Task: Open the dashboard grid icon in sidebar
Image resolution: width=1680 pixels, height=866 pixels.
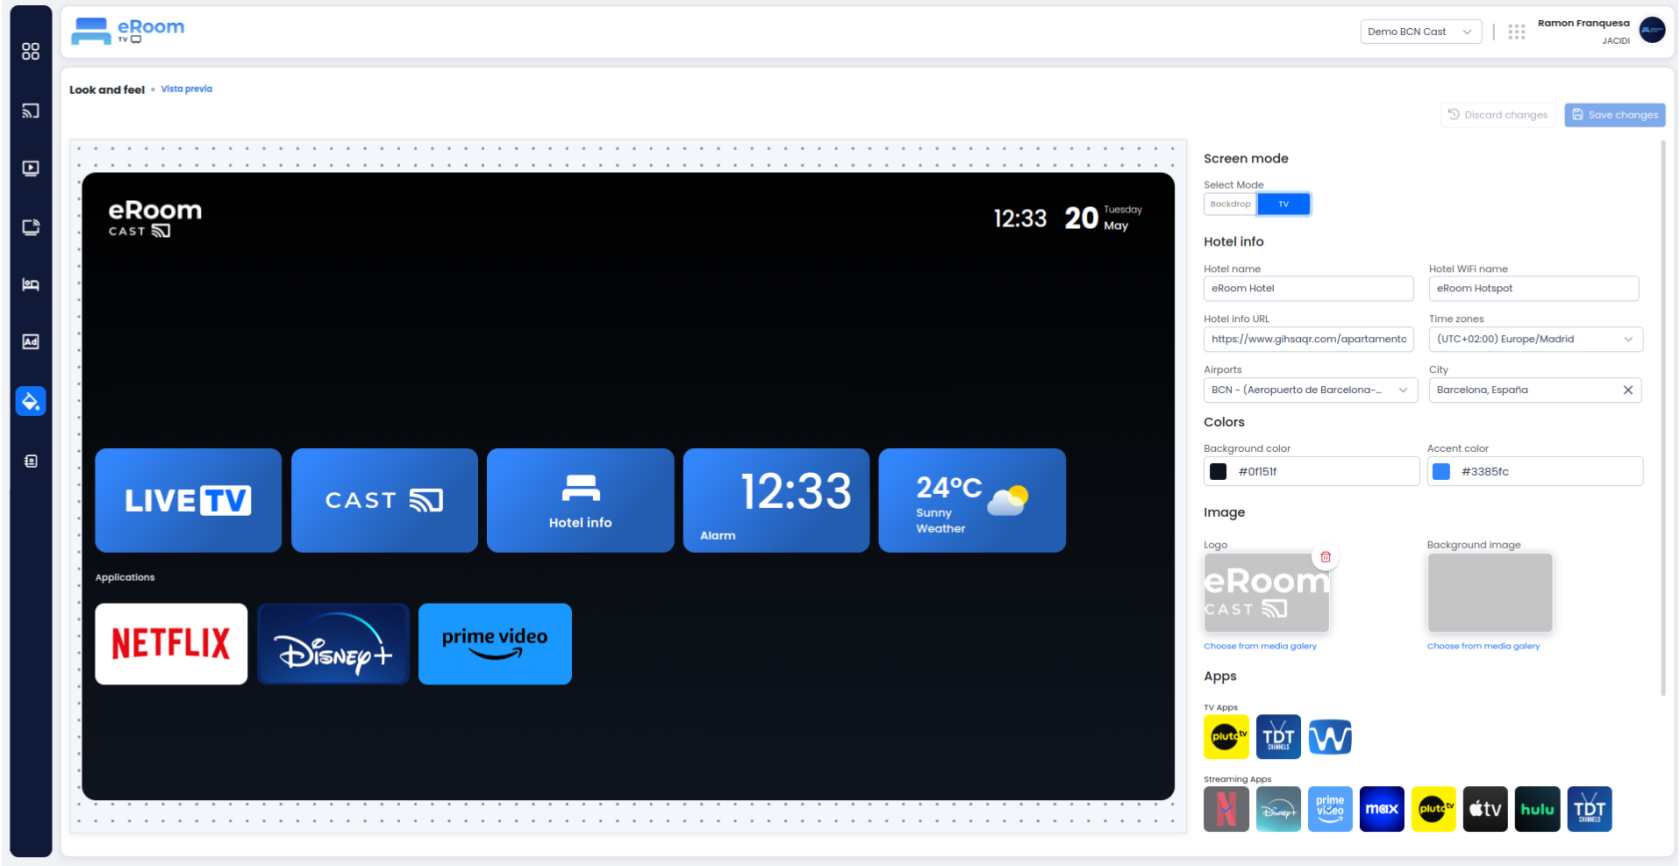Action: (31, 51)
